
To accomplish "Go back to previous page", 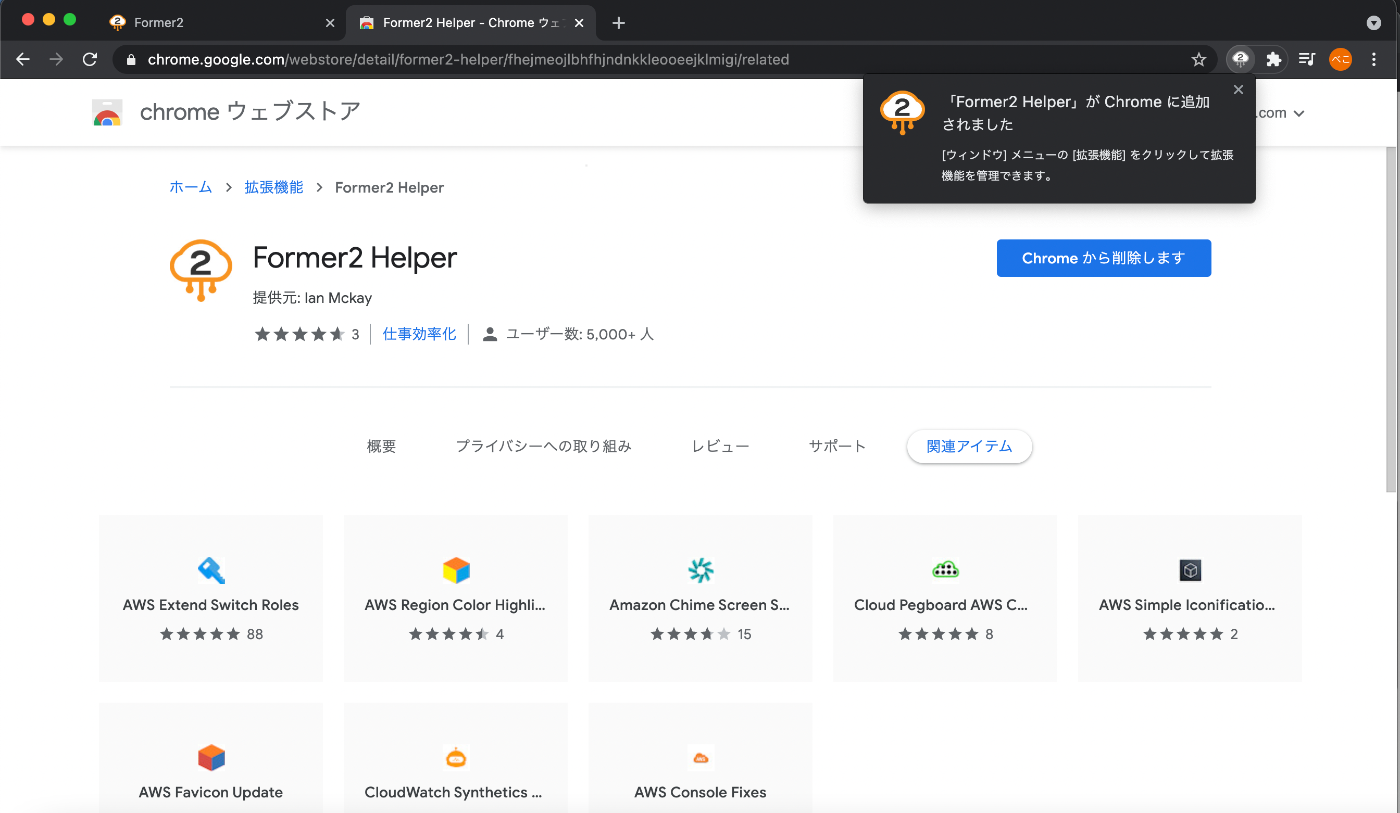I will pos(23,59).
